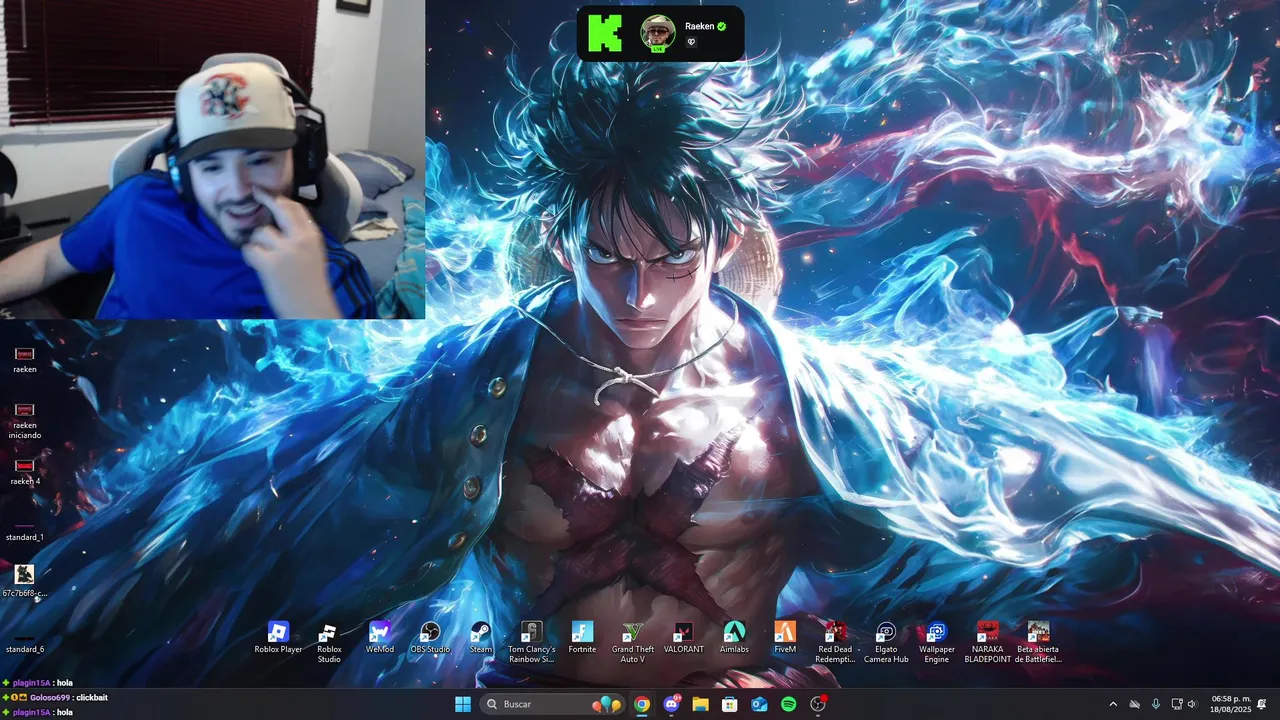Click the FiveM desktop shortcut

[785, 638]
